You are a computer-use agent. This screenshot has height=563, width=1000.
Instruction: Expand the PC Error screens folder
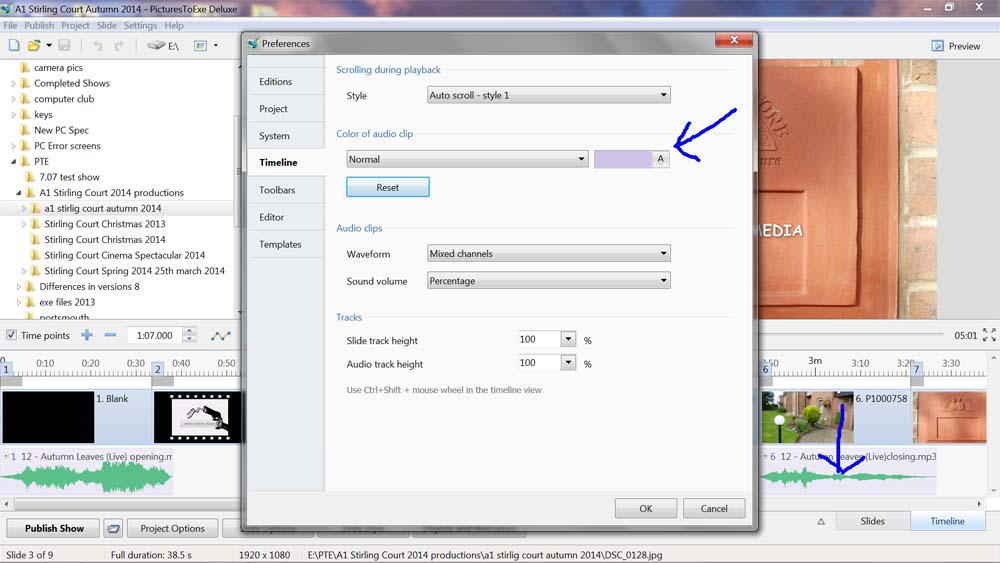tap(14, 146)
